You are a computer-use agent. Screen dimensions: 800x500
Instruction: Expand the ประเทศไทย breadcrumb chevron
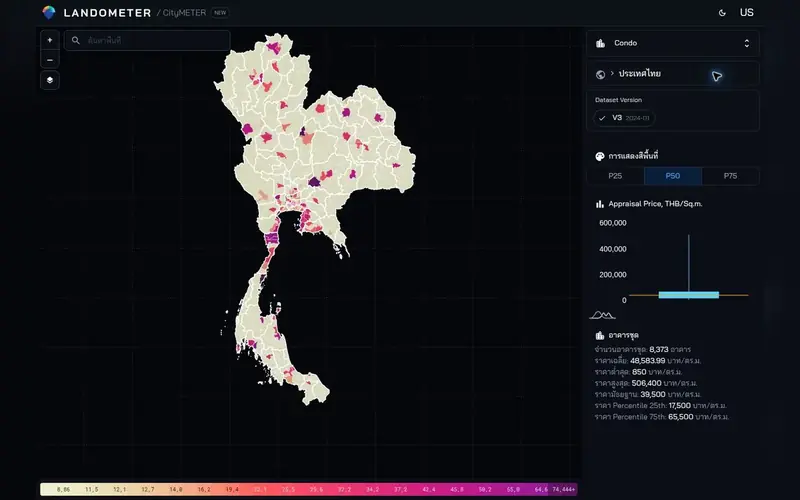coord(612,73)
